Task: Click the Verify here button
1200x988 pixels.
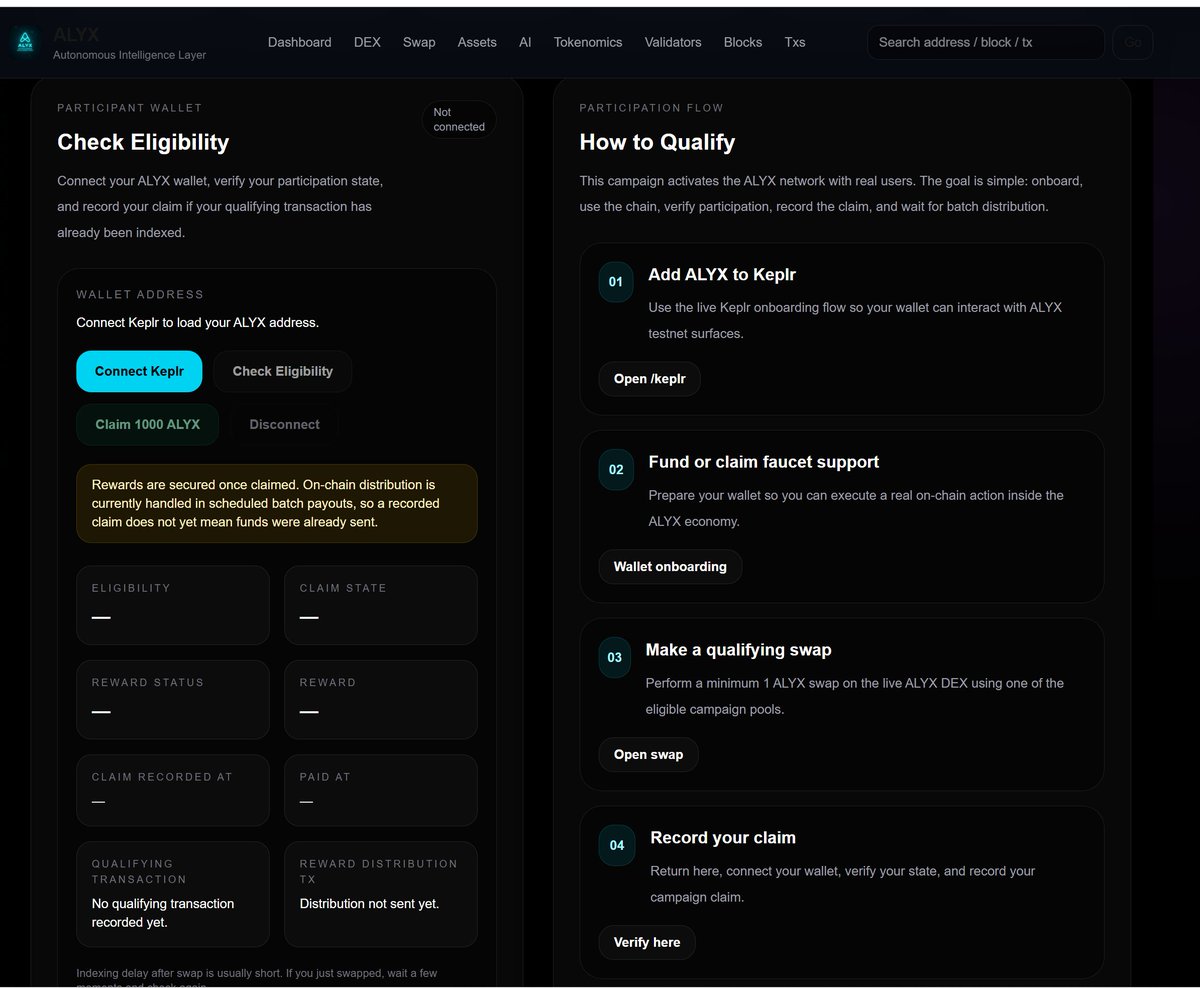Action: pos(647,942)
